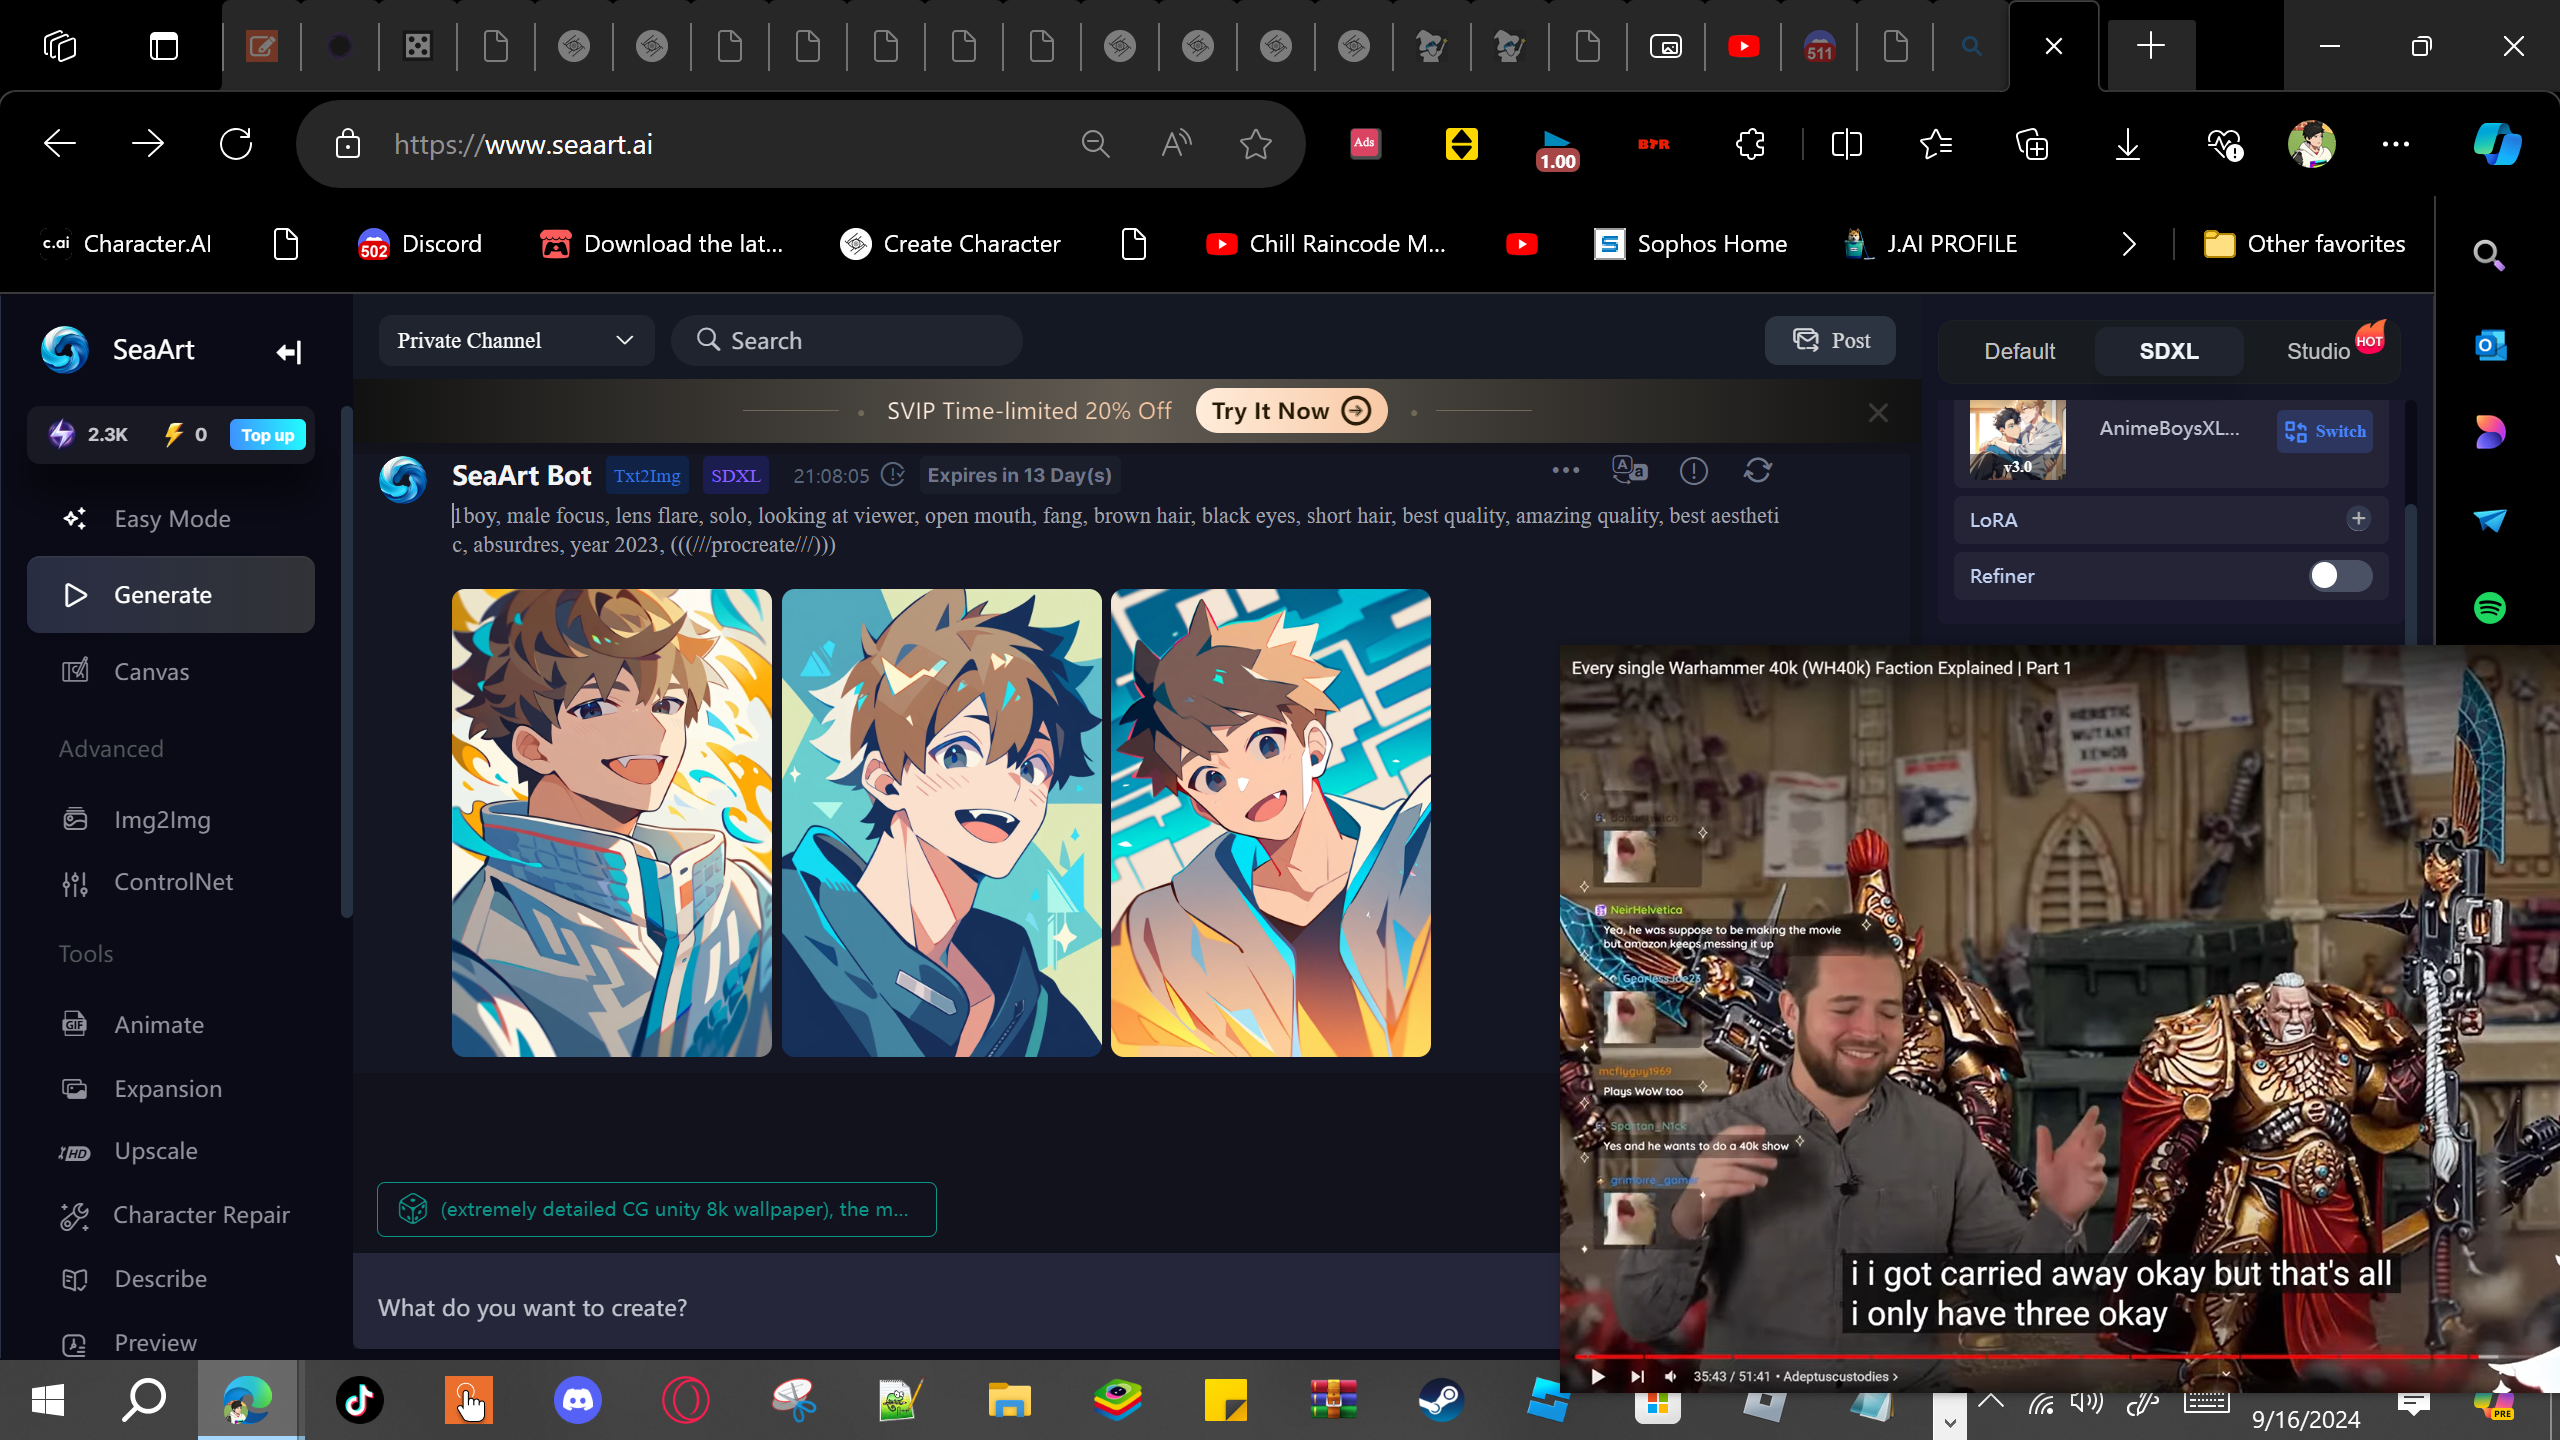
Task: Open the browser extensions puzzle icon
Action: pos(1751,144)
